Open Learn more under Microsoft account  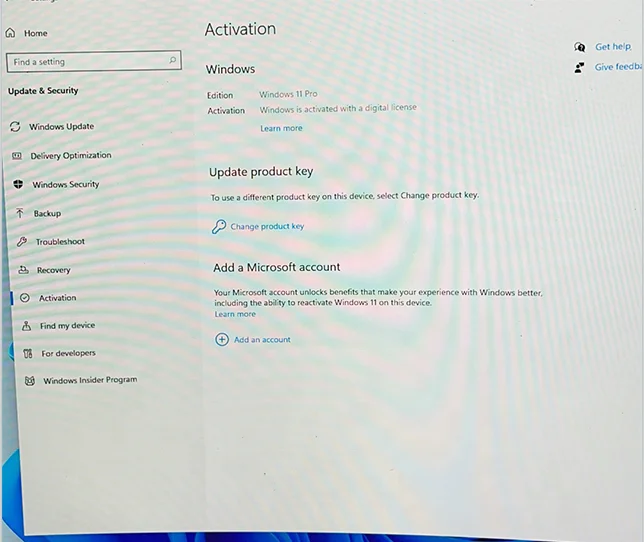[235, 314]
